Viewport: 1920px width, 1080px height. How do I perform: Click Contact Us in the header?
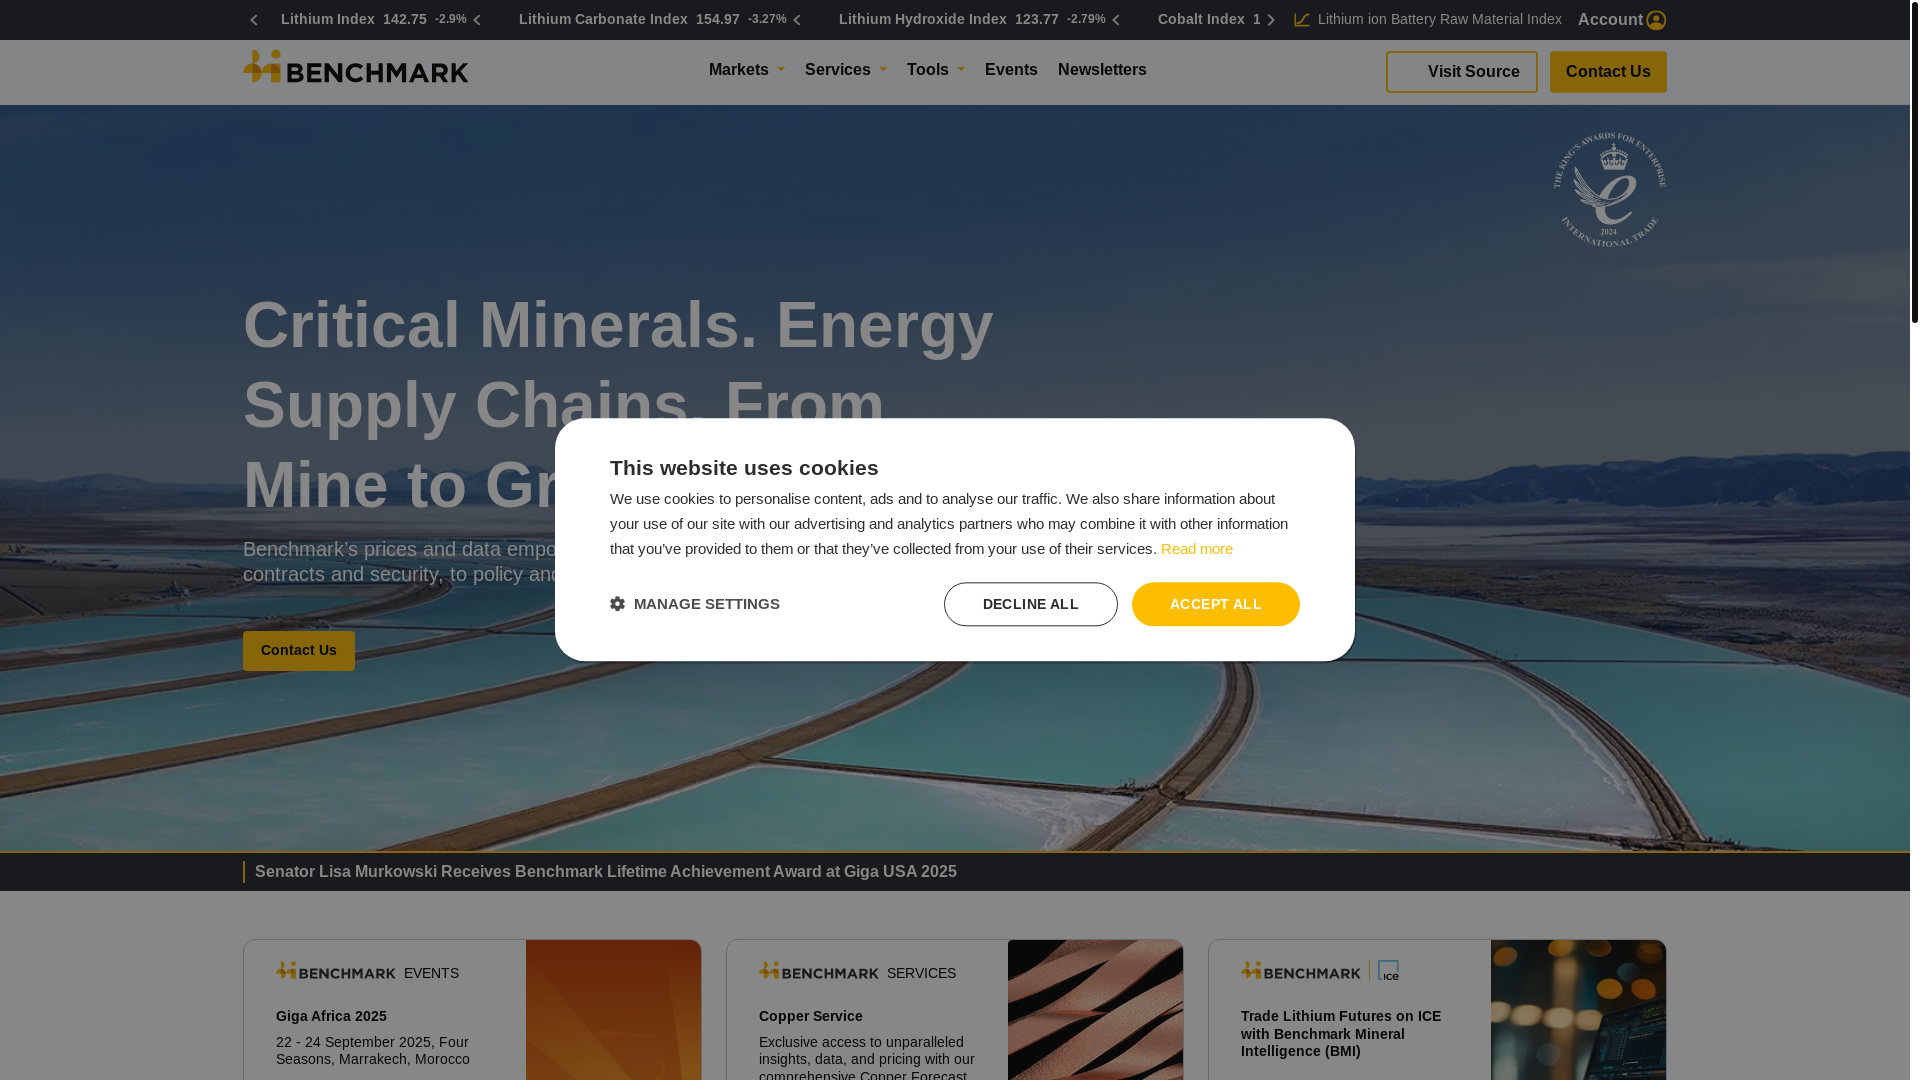click(x=1608, y=72)
